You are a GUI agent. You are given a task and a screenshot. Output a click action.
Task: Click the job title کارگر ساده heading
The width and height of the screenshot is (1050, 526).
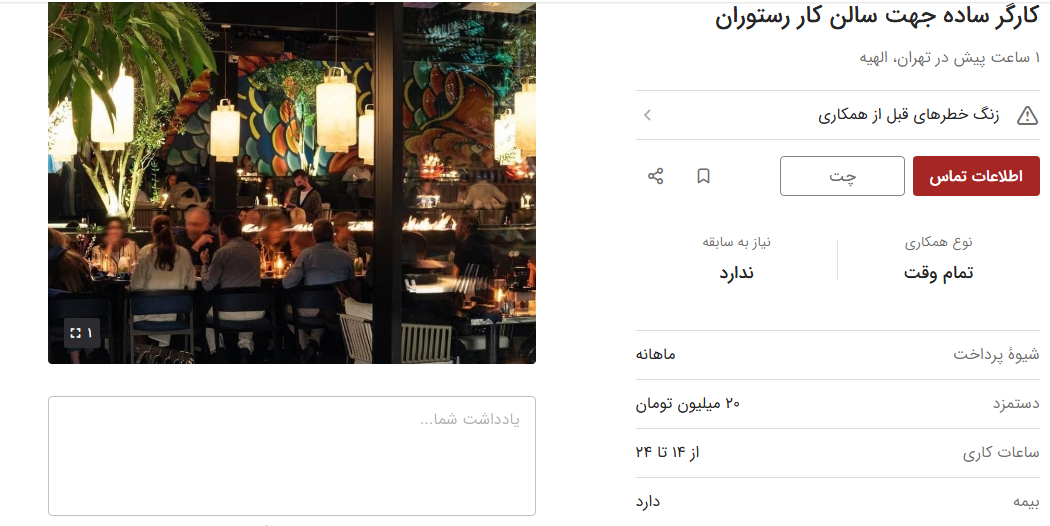coord(877,17)
